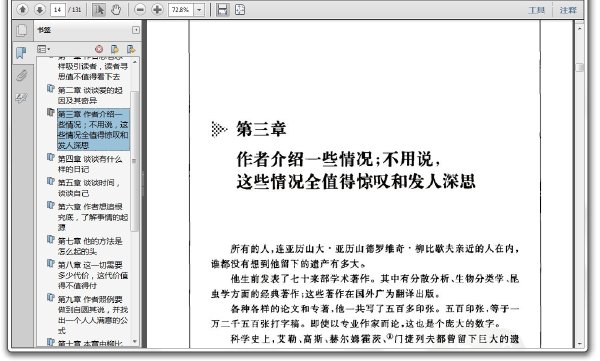Open the bookmark options menu dropdown
Viewport: 600px width, 361px height.
tap(43, 49)
